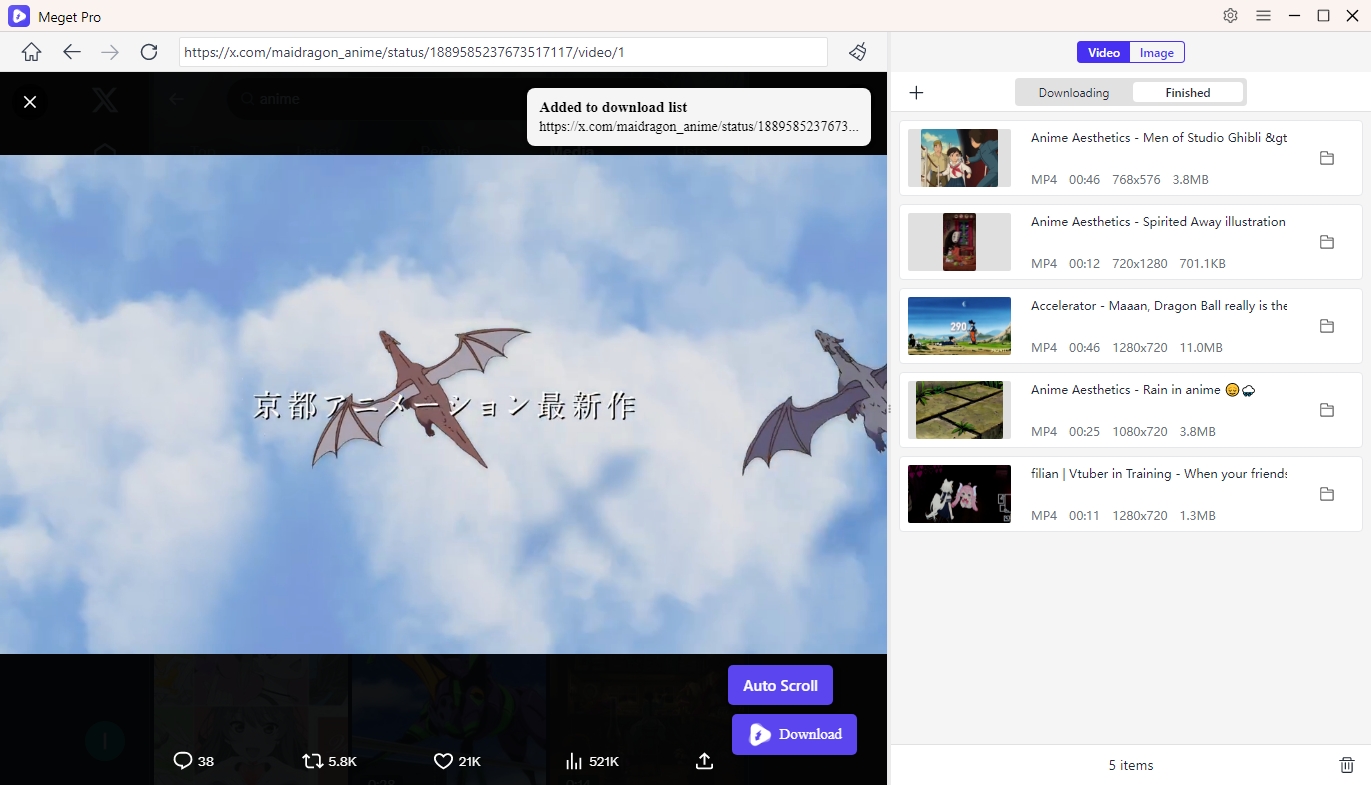This screenshot has height=785, width=1371.
Task: Click the '11.0MB' file size text
Action: 1202,348
